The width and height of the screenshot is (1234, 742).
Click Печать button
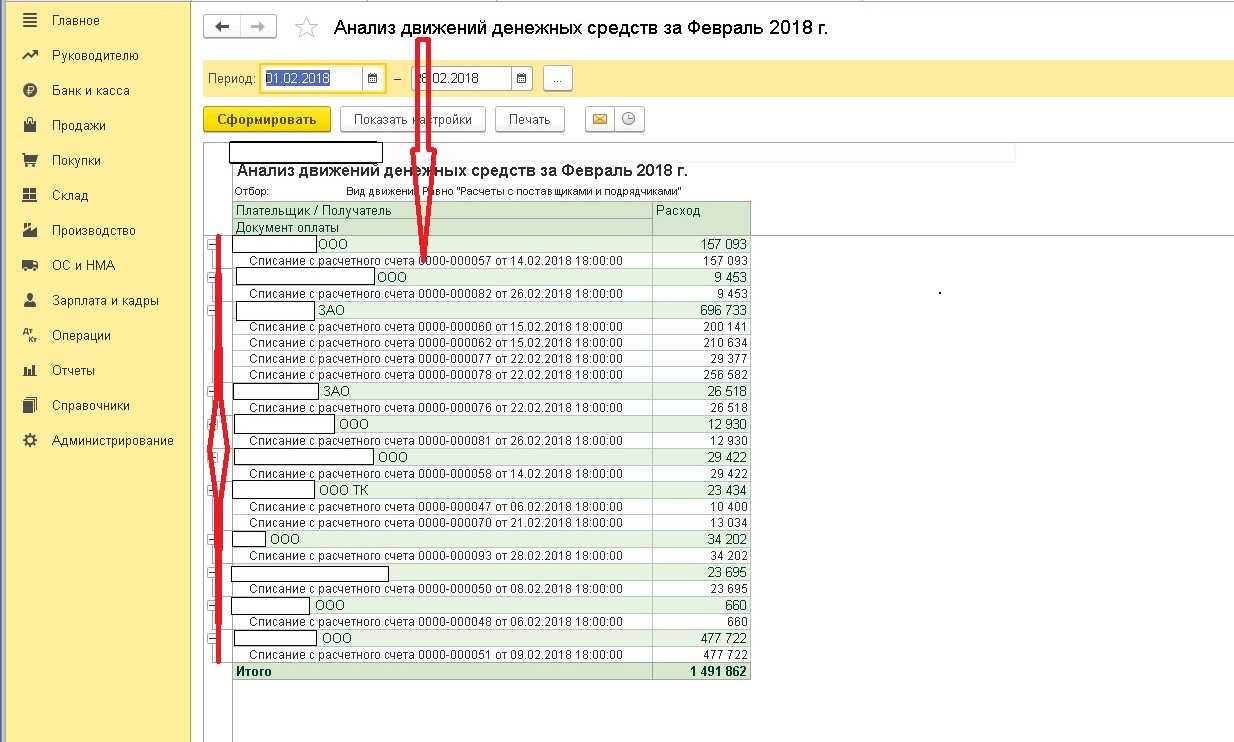click(x=529, y=119)
